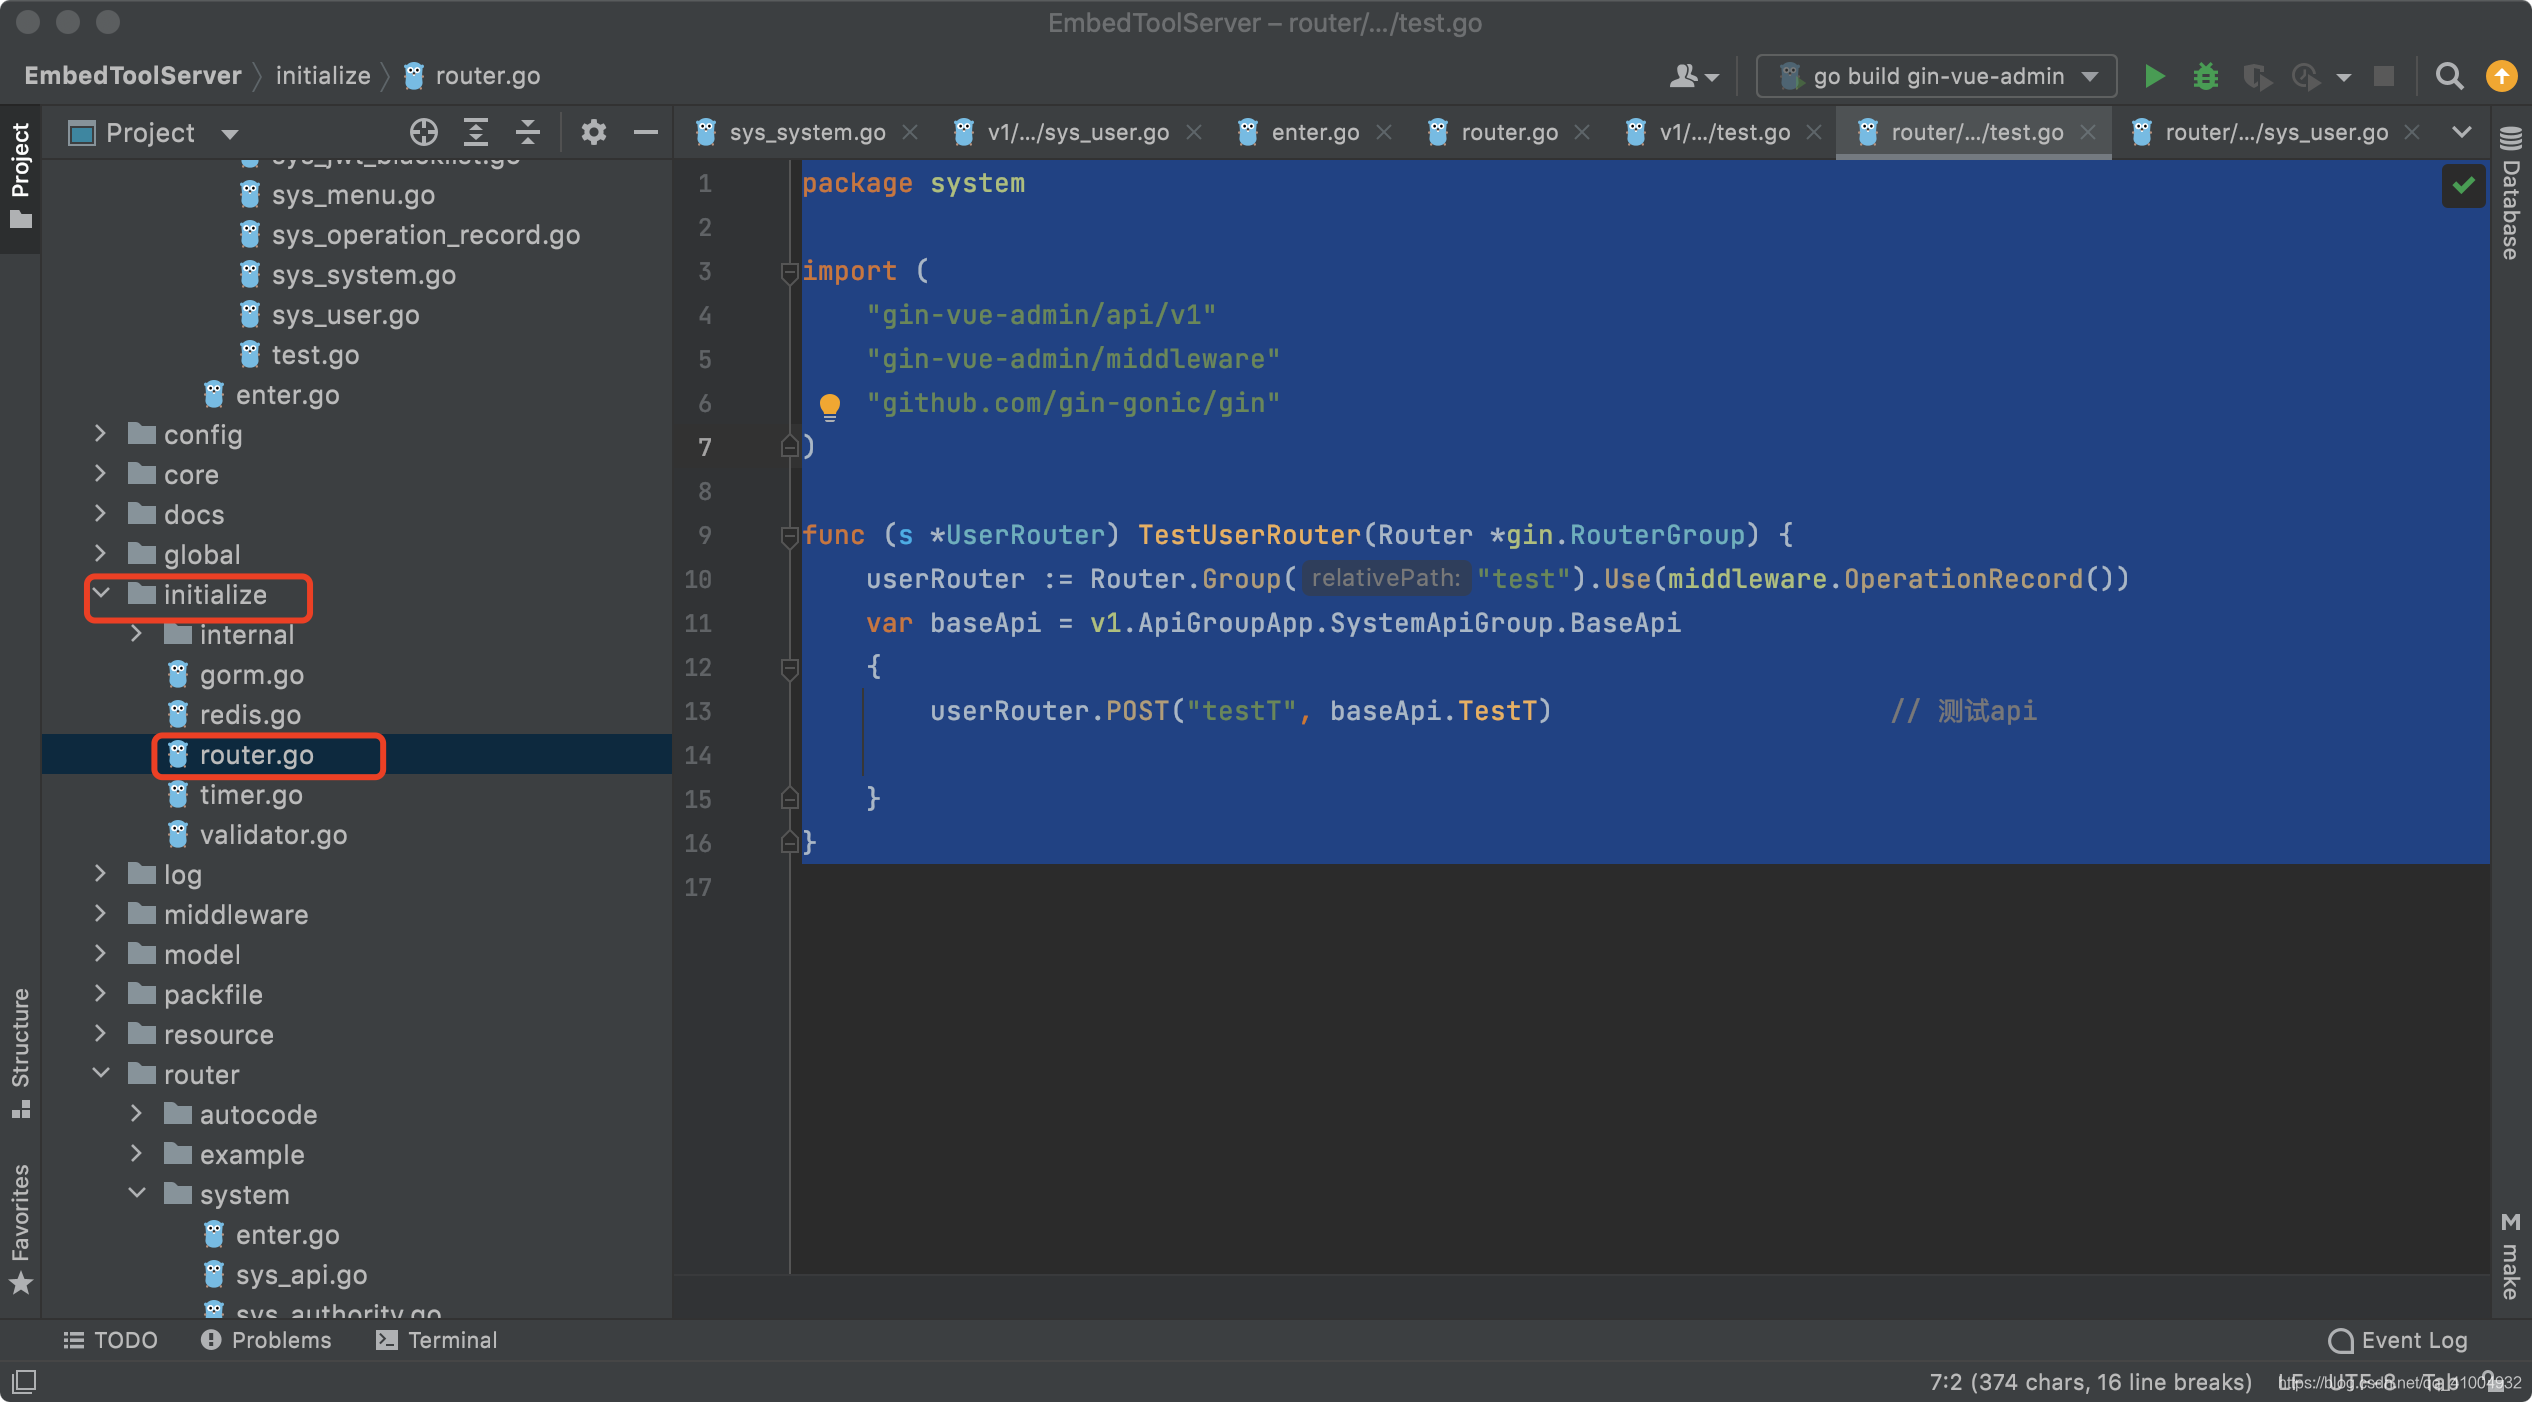Click the cursor position 7:2 status
Image resolution: width=2532 pixels, height=1402 pixels.
[2090, 1381]
